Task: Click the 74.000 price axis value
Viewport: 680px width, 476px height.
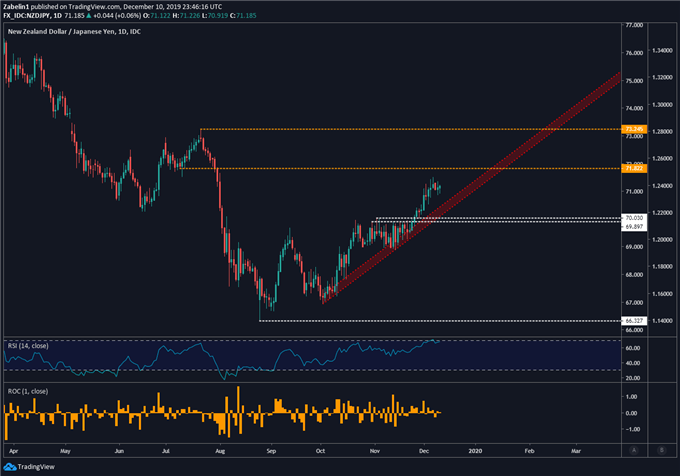Action: point(634,108)
